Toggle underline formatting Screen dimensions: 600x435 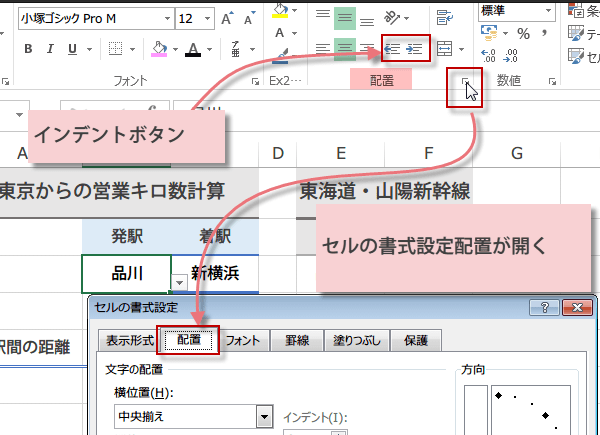point(72,49)
